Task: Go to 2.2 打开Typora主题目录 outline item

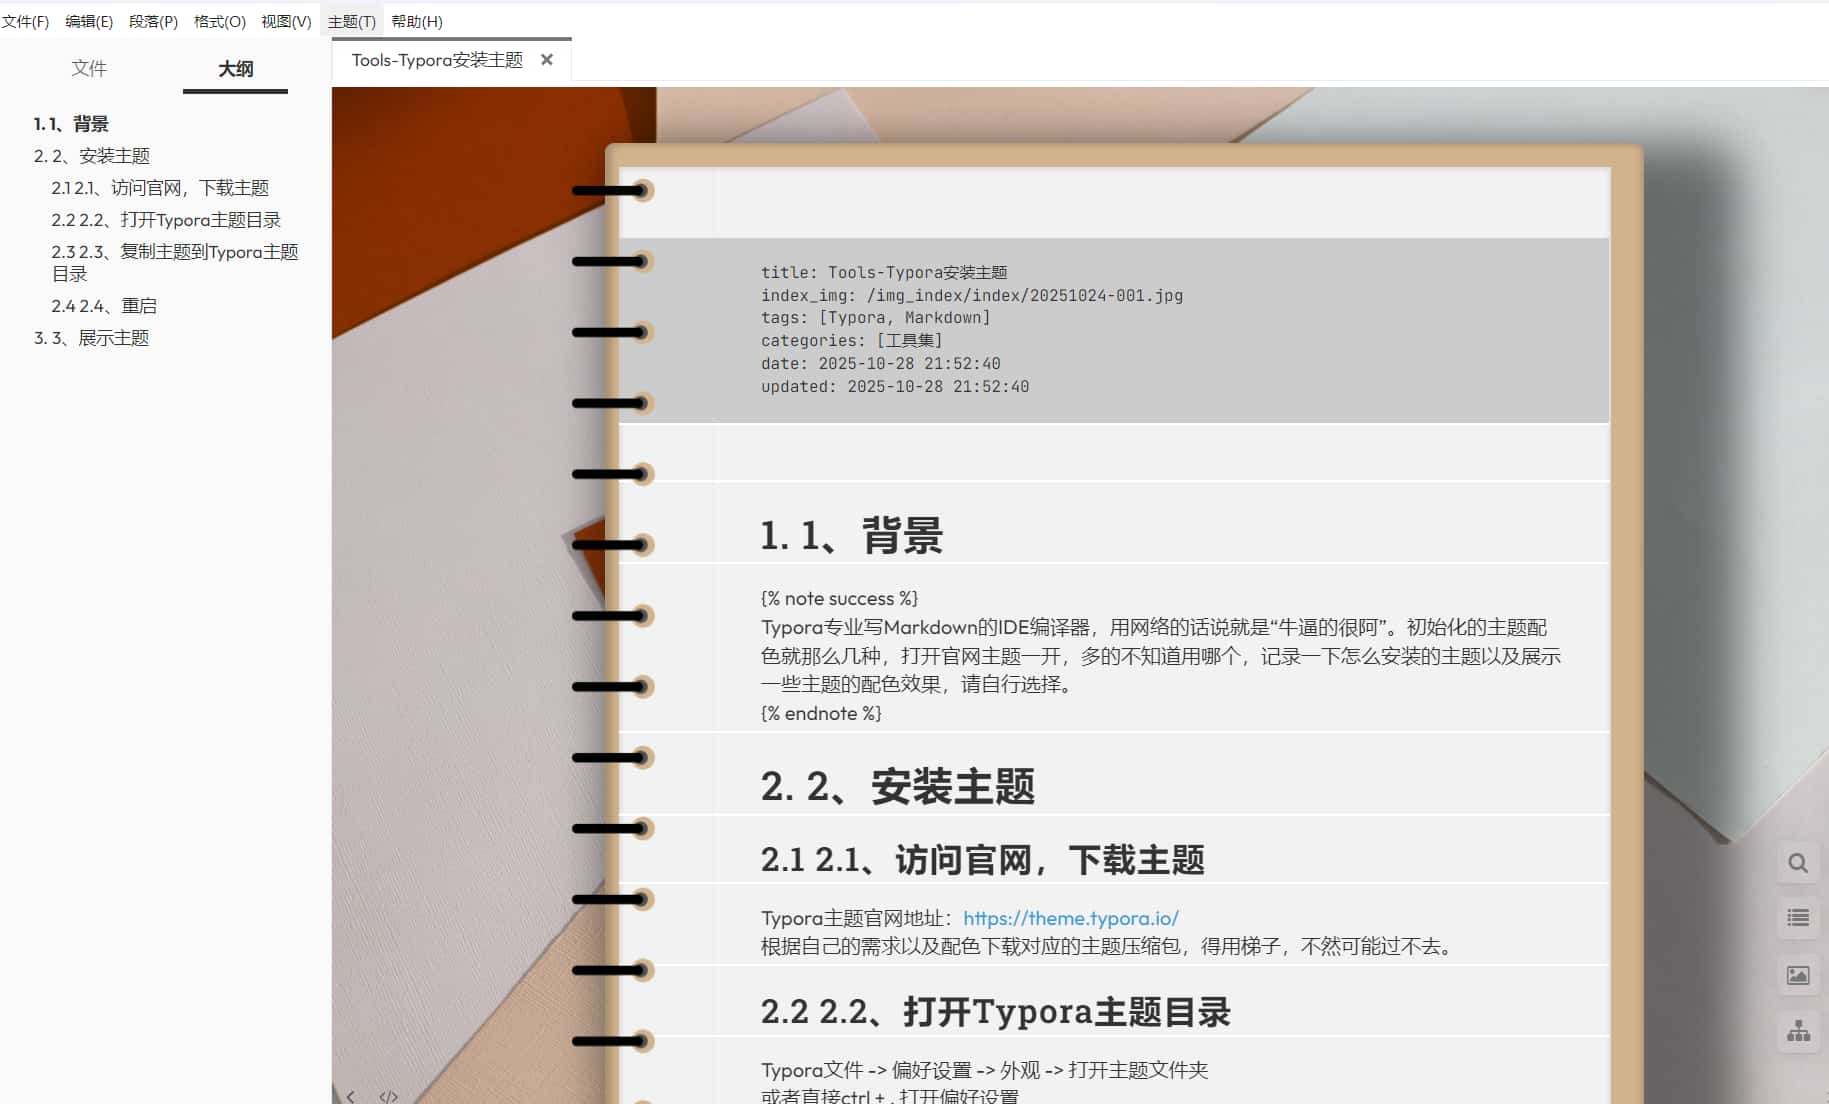Action: click(166, 220)
